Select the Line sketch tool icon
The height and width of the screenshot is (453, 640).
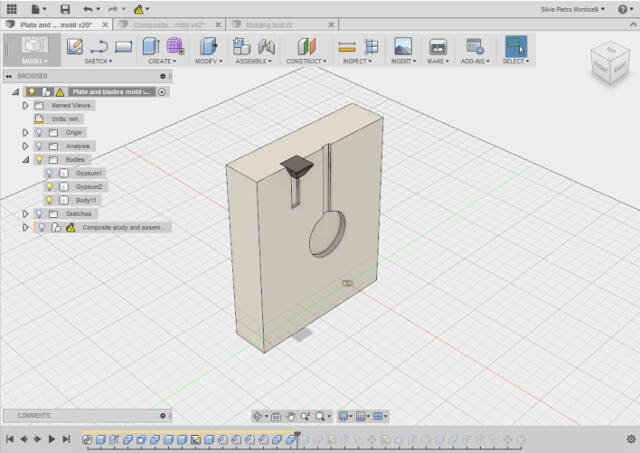coord(99,47)
